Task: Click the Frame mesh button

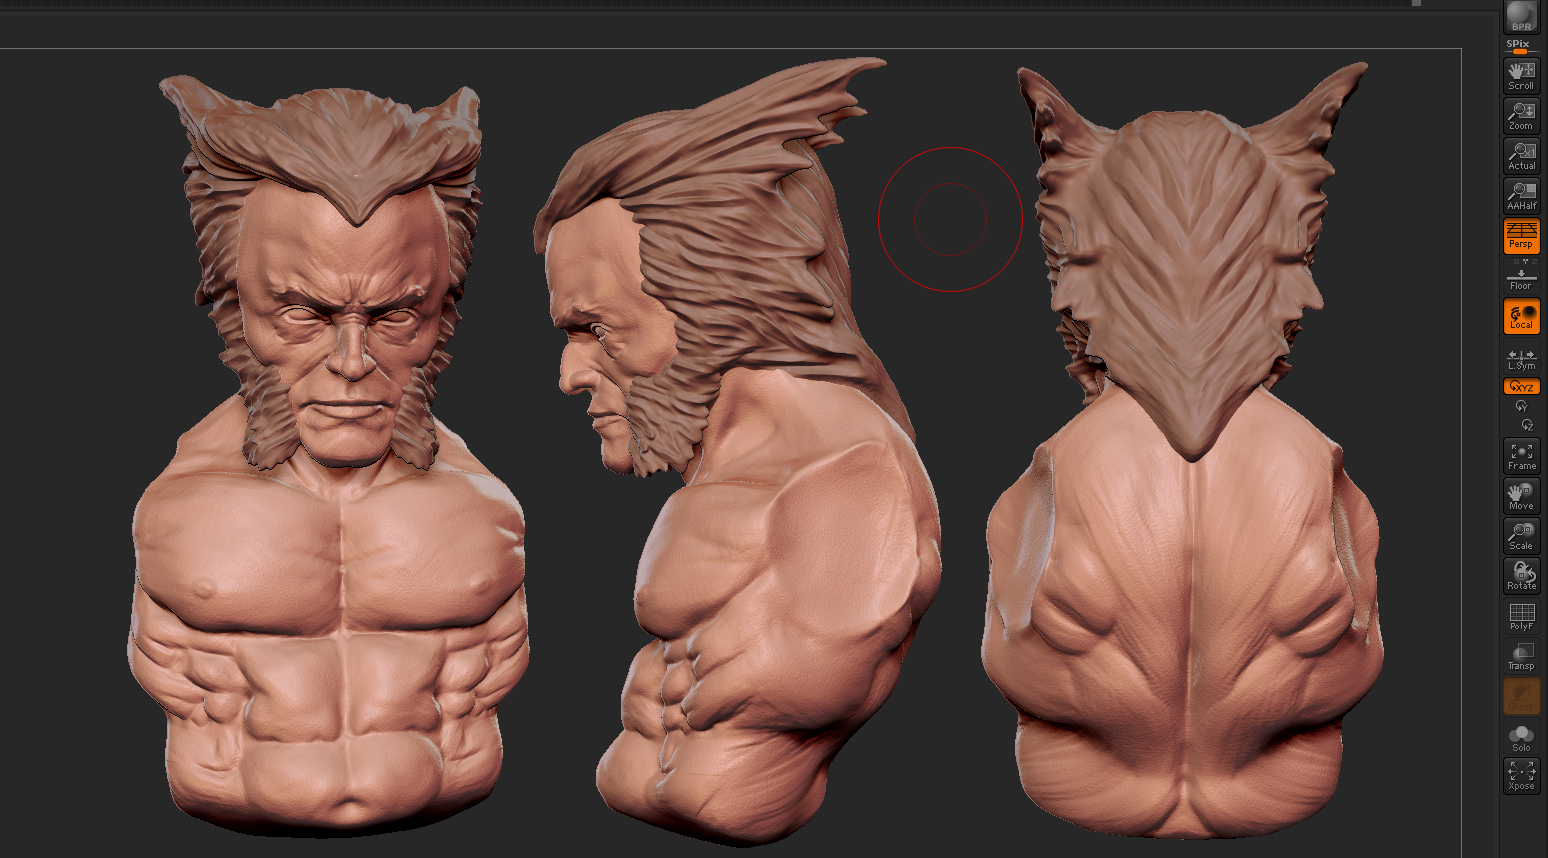Action: [1521, 456]
